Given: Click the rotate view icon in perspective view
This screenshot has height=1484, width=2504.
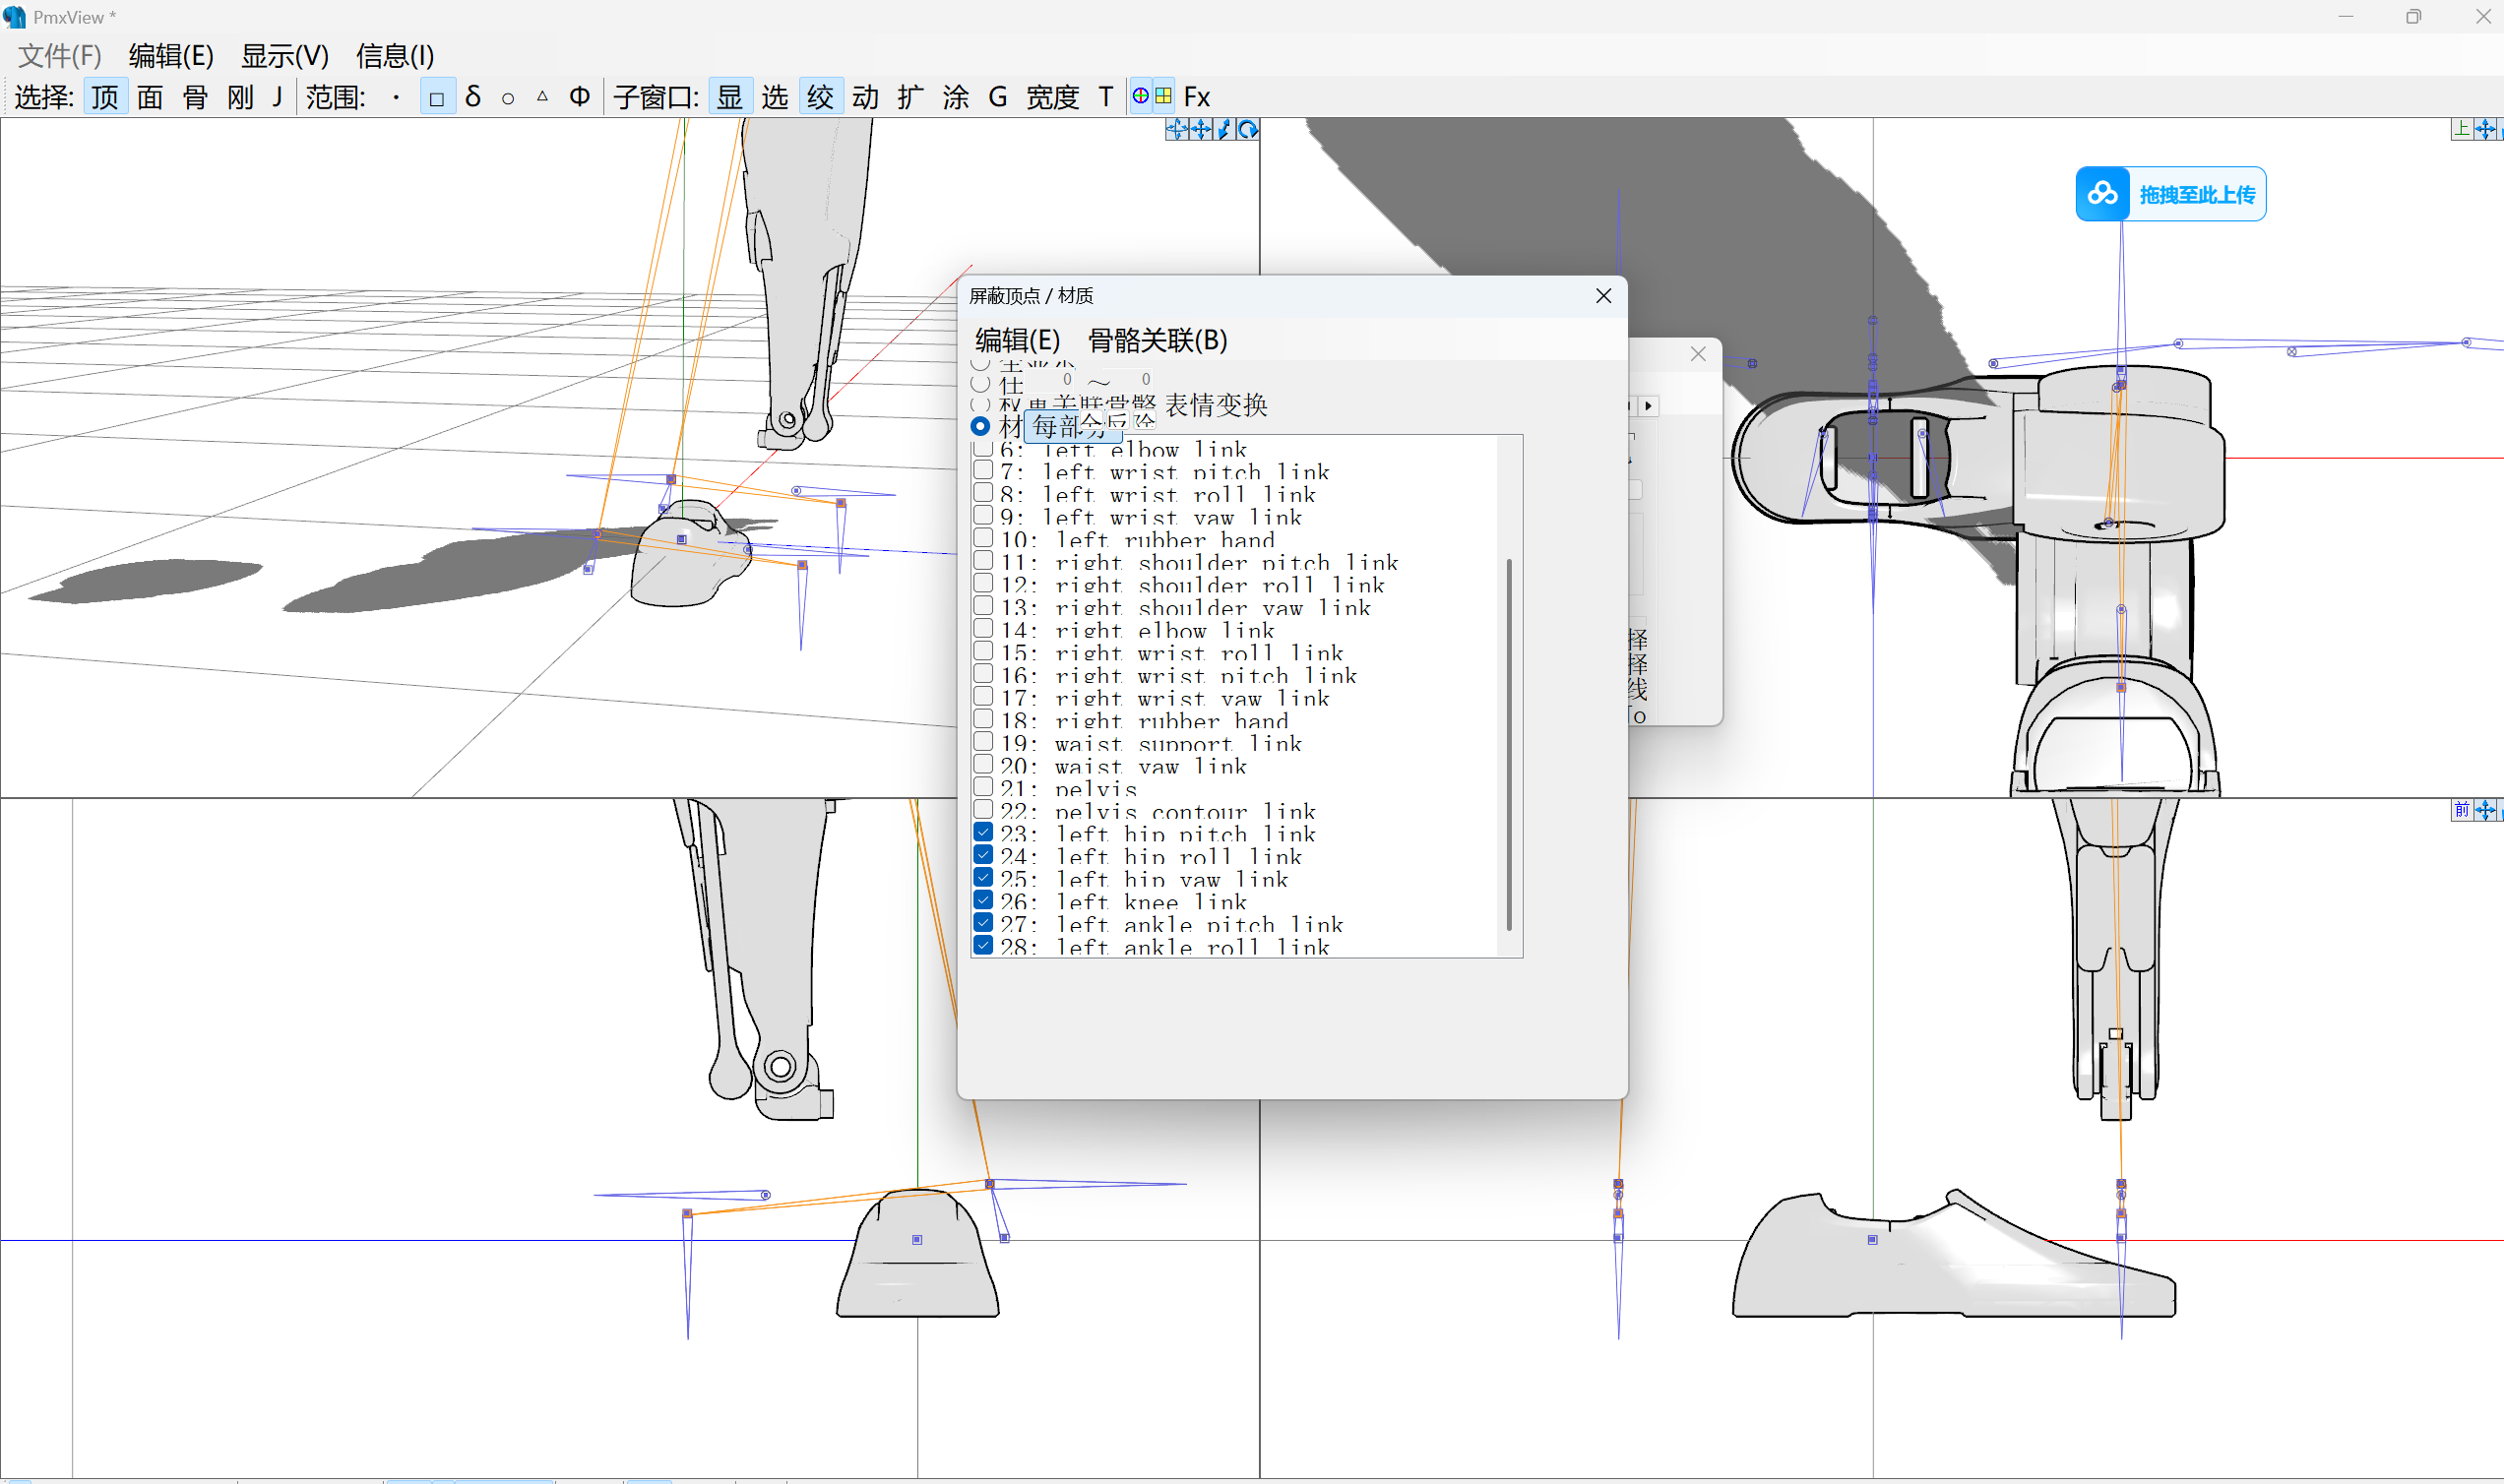Looking at the screenshot, I should pos(1248,129).
